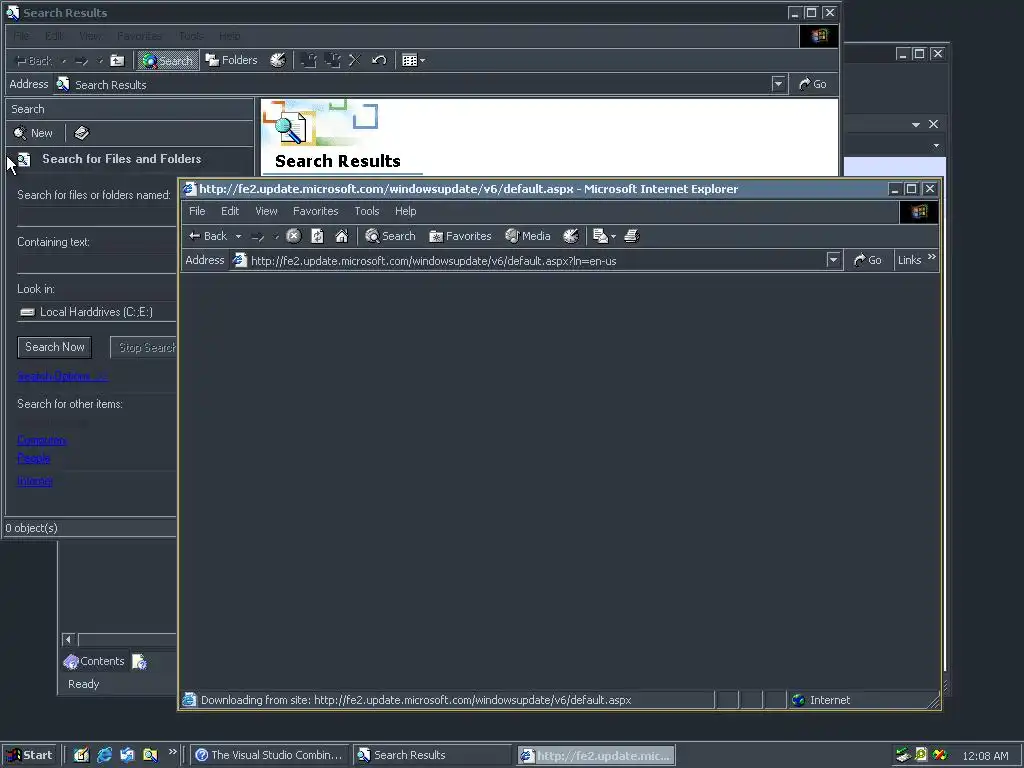Open the Views dropdown in Search Results toolbar

tap(413, 61)
